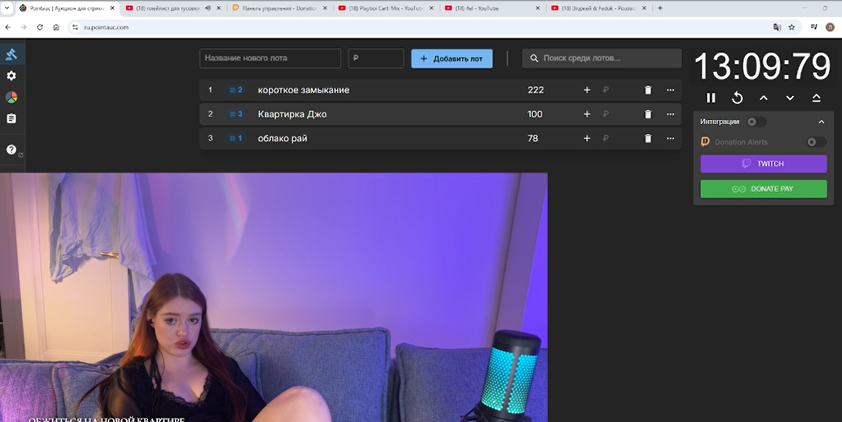Image resolution: width=842 pixels, height=422 pixels.
Task: Connect the DONATE PAY integration
Action: 764,189
